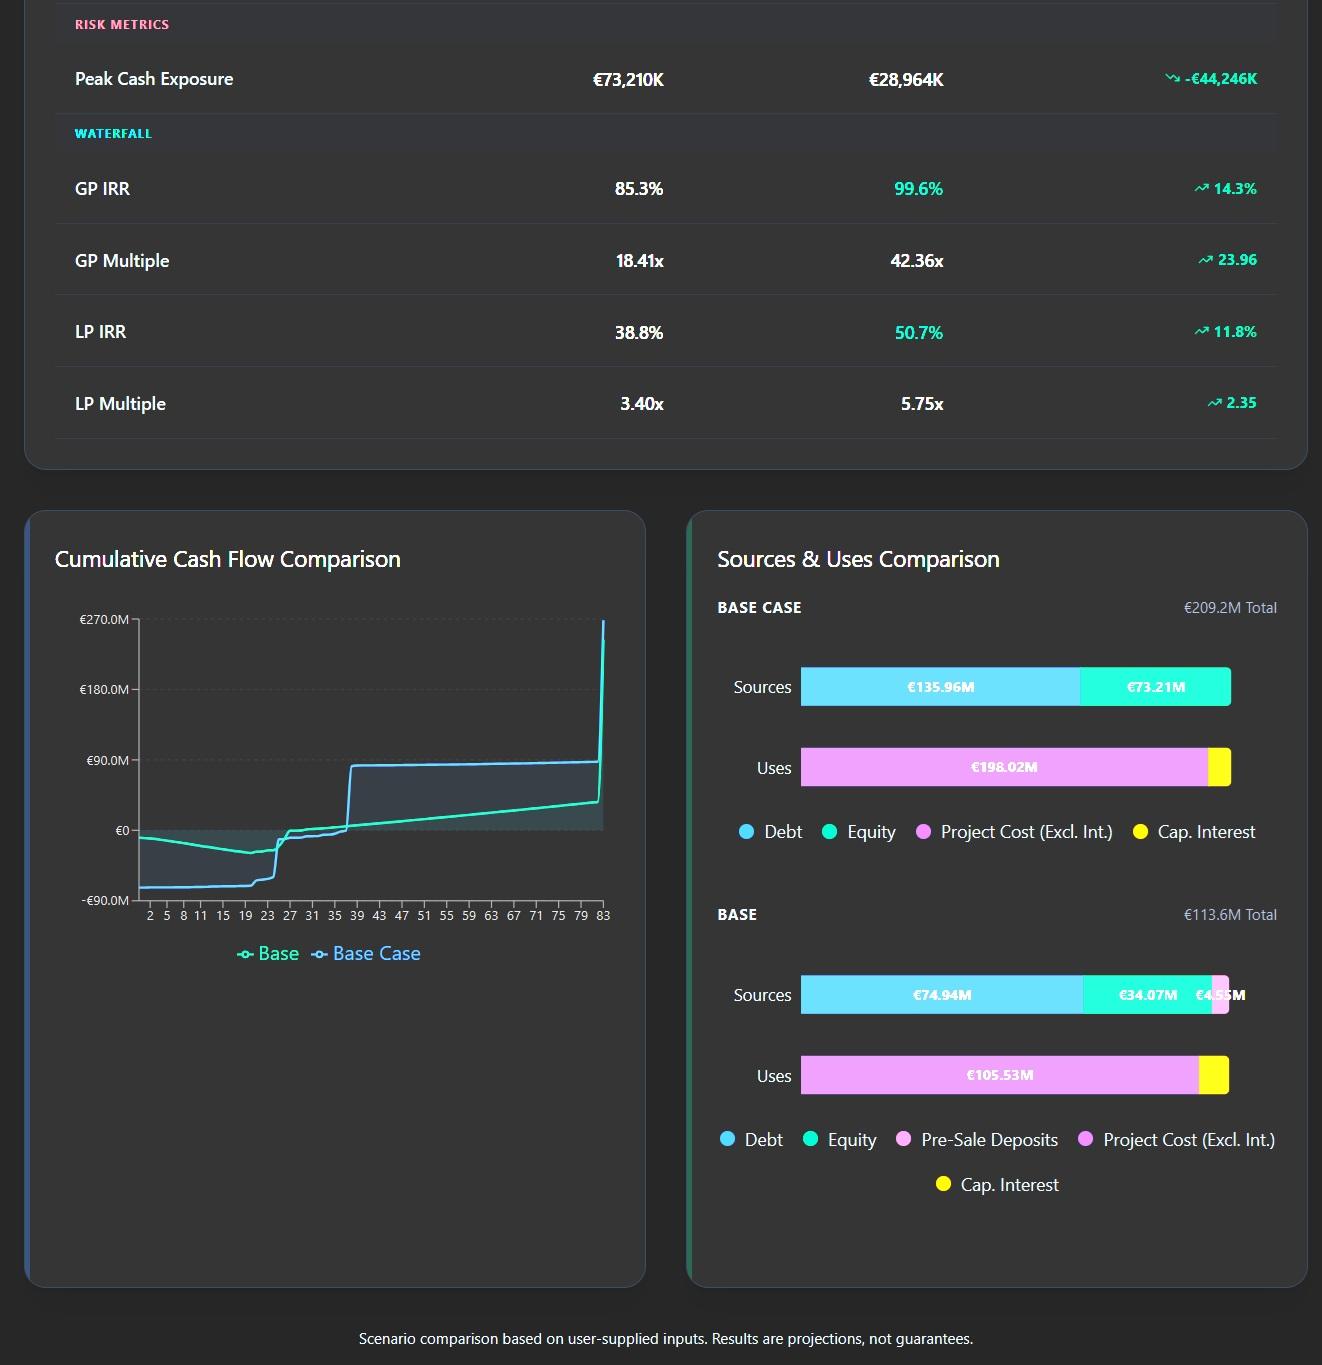Click the Waterfall section header
Viewport: 1322px width, 1365px height.
[113, 133]
